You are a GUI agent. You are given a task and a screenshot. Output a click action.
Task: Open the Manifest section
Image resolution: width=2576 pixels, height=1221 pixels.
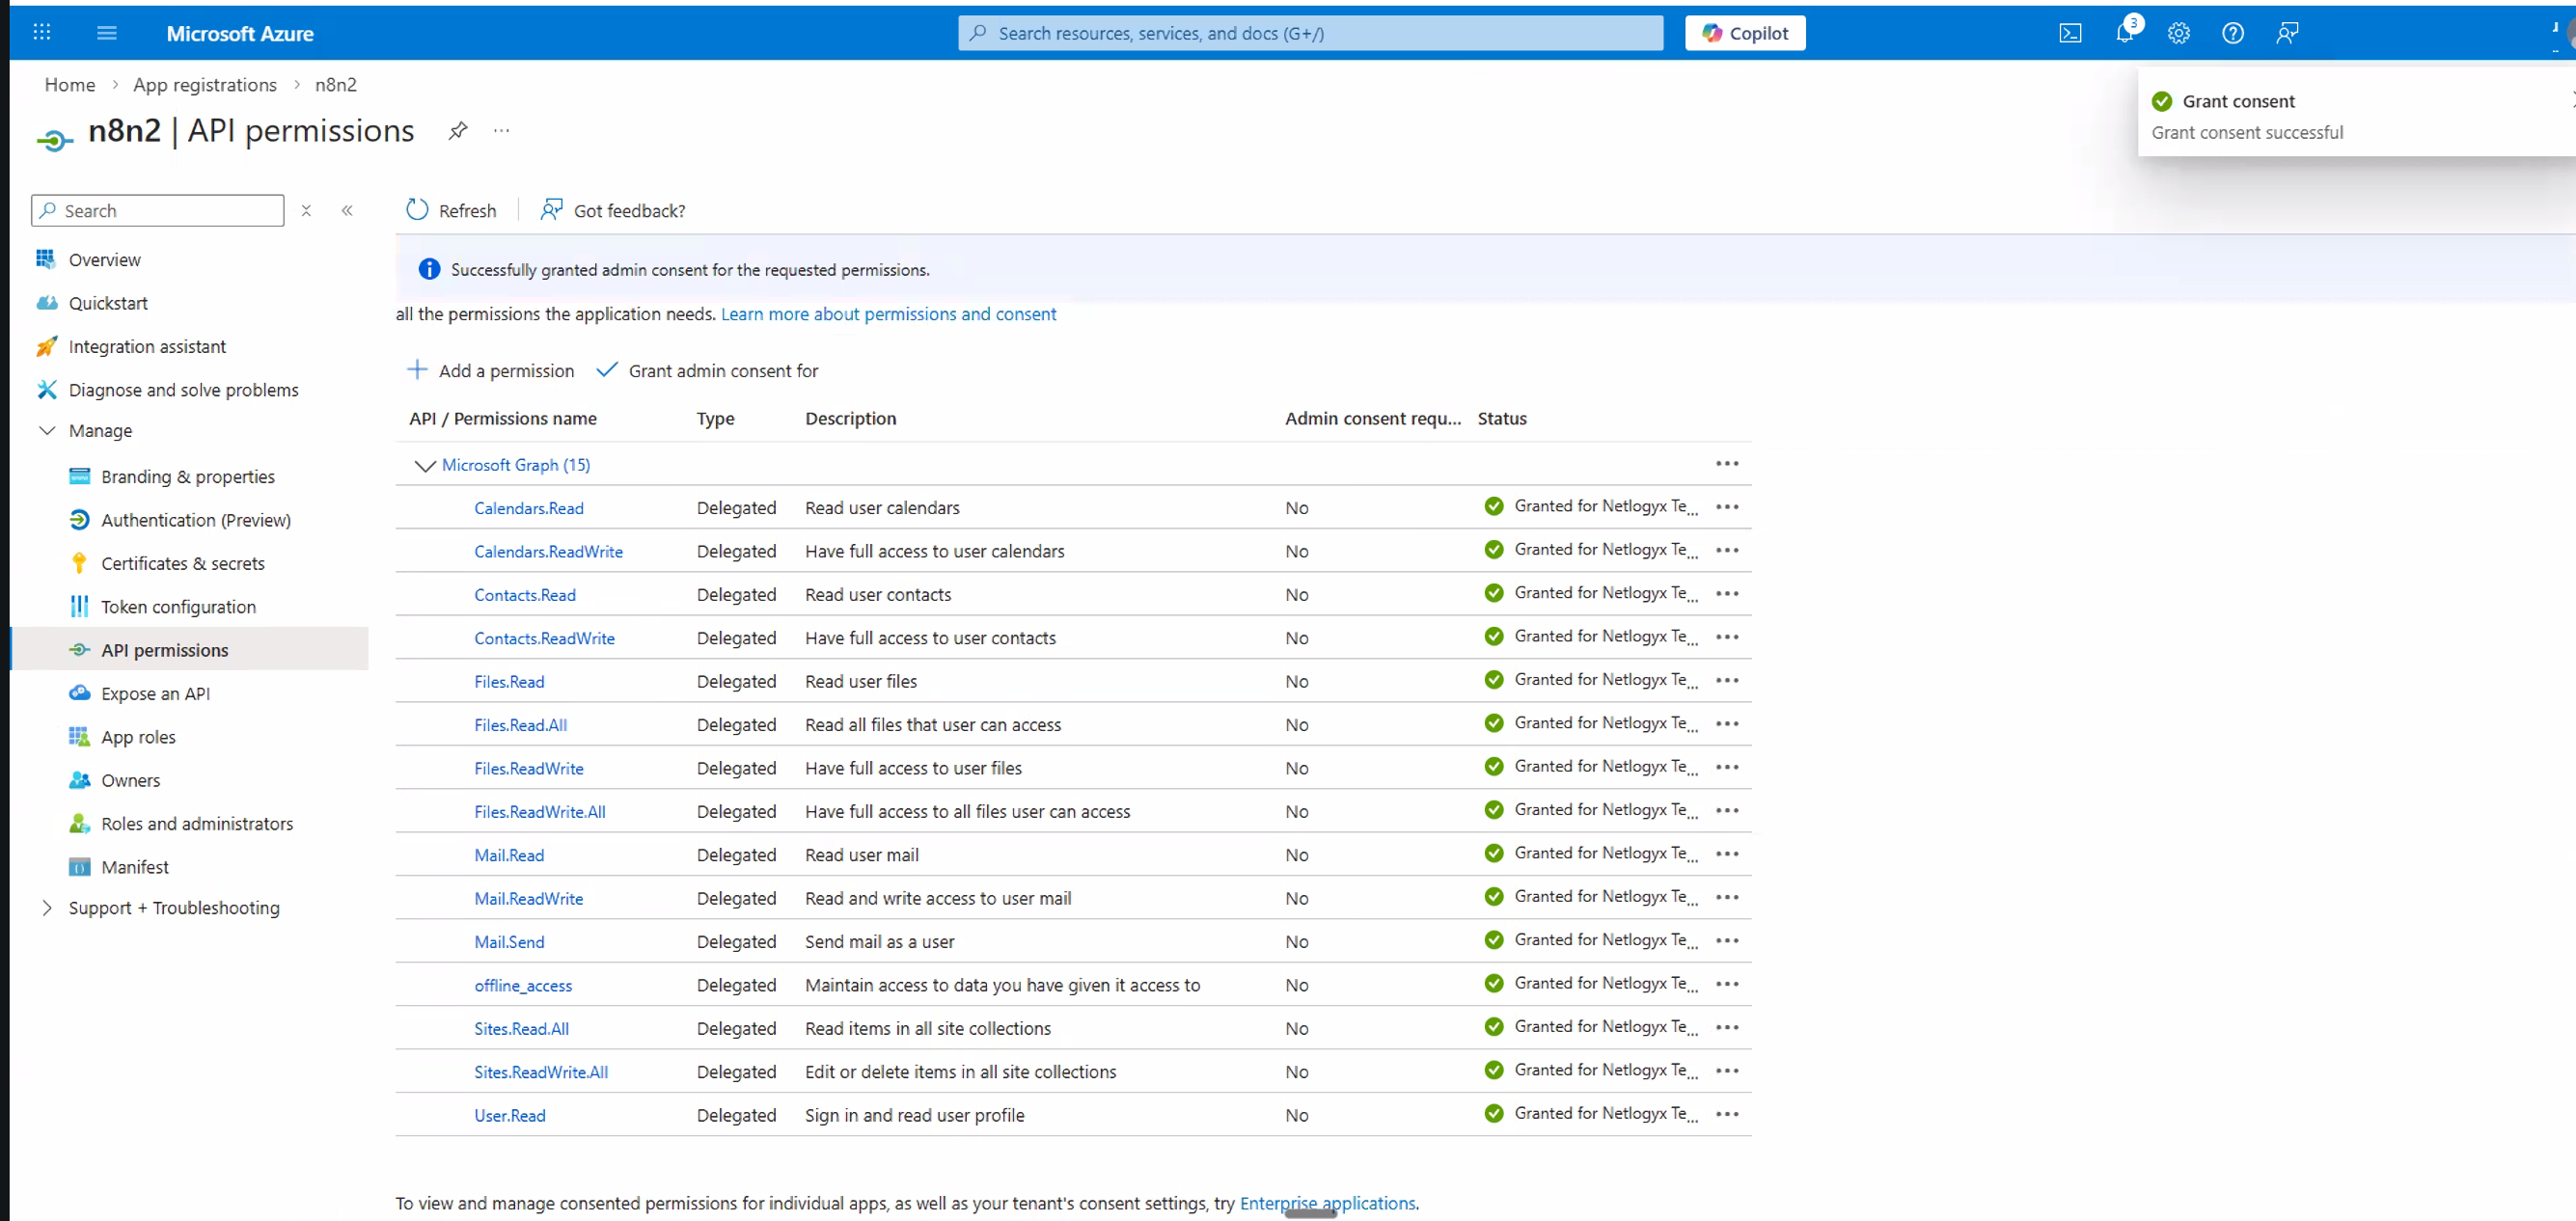[135, 866]
